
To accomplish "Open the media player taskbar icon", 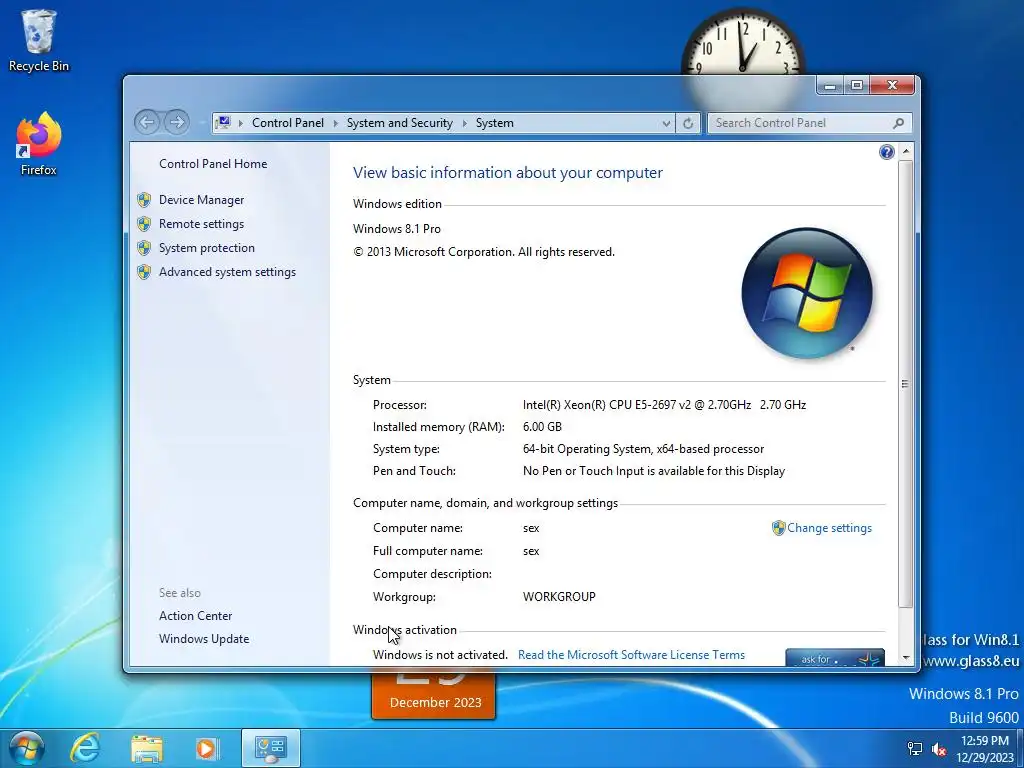I will [x=208, y=748].
